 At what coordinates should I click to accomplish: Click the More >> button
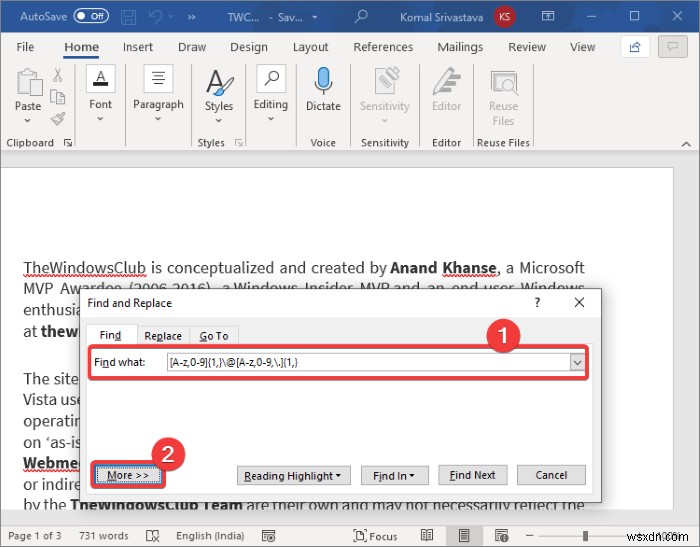pos(128,475)
